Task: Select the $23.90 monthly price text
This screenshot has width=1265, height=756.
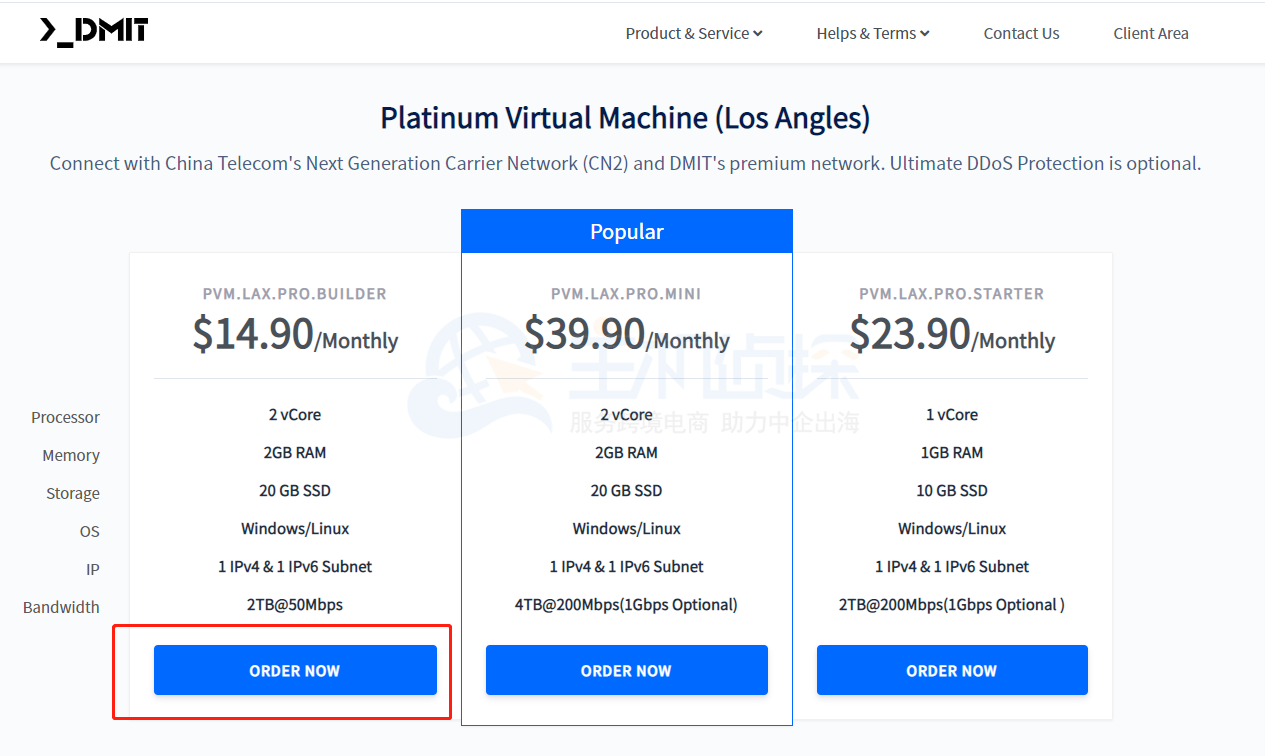Action: point(951,335)
